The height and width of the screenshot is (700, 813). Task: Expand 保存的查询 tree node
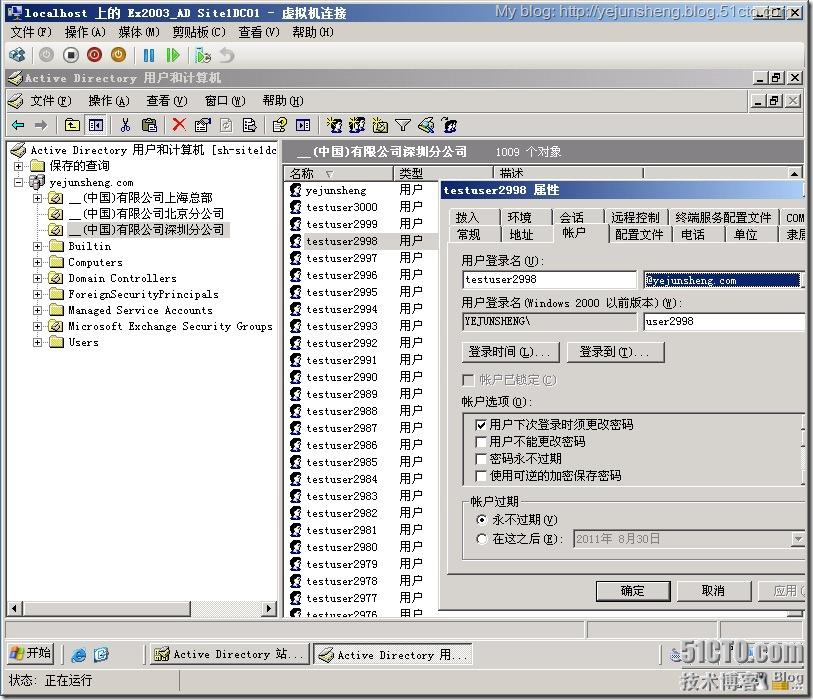click(19, 166)
